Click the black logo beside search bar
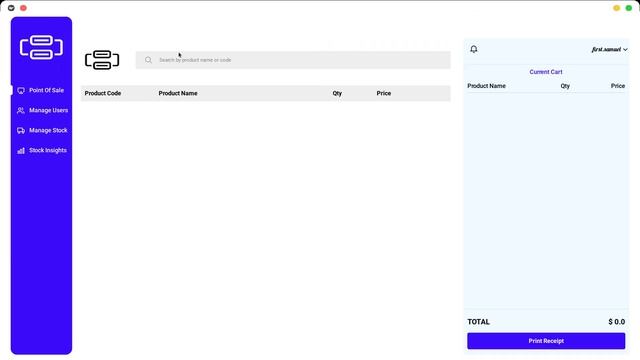Image resolution: width=640 pixels, height=360 pixels. 102,60
